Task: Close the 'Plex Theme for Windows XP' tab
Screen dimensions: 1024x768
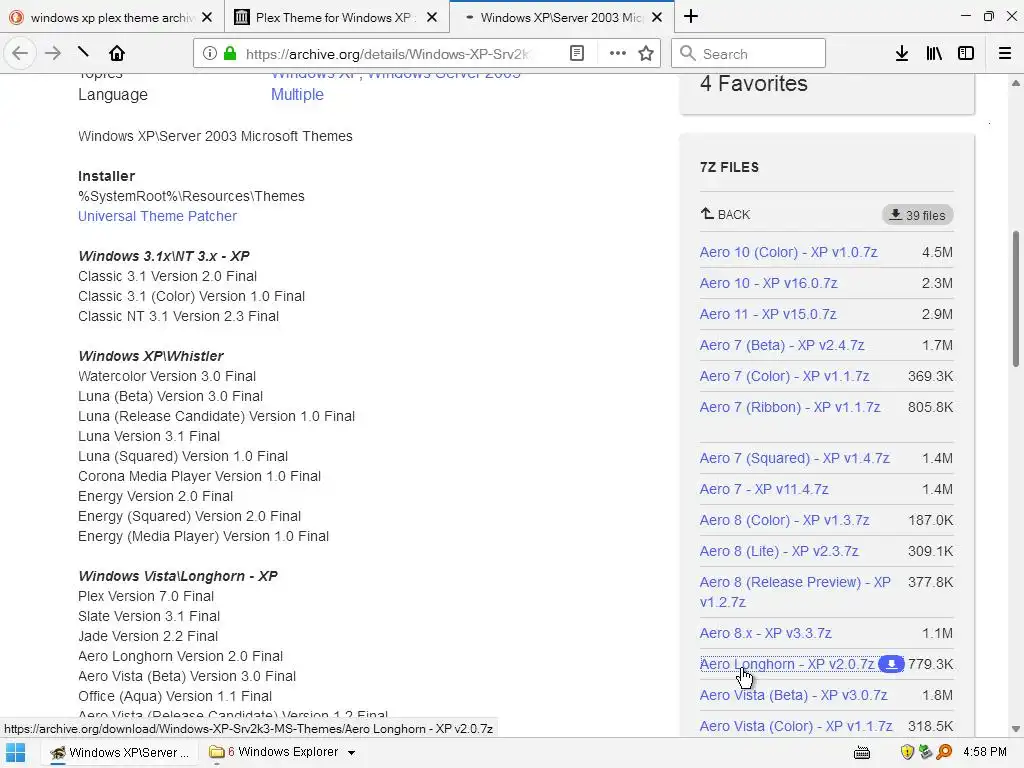Action: point(432,17)
